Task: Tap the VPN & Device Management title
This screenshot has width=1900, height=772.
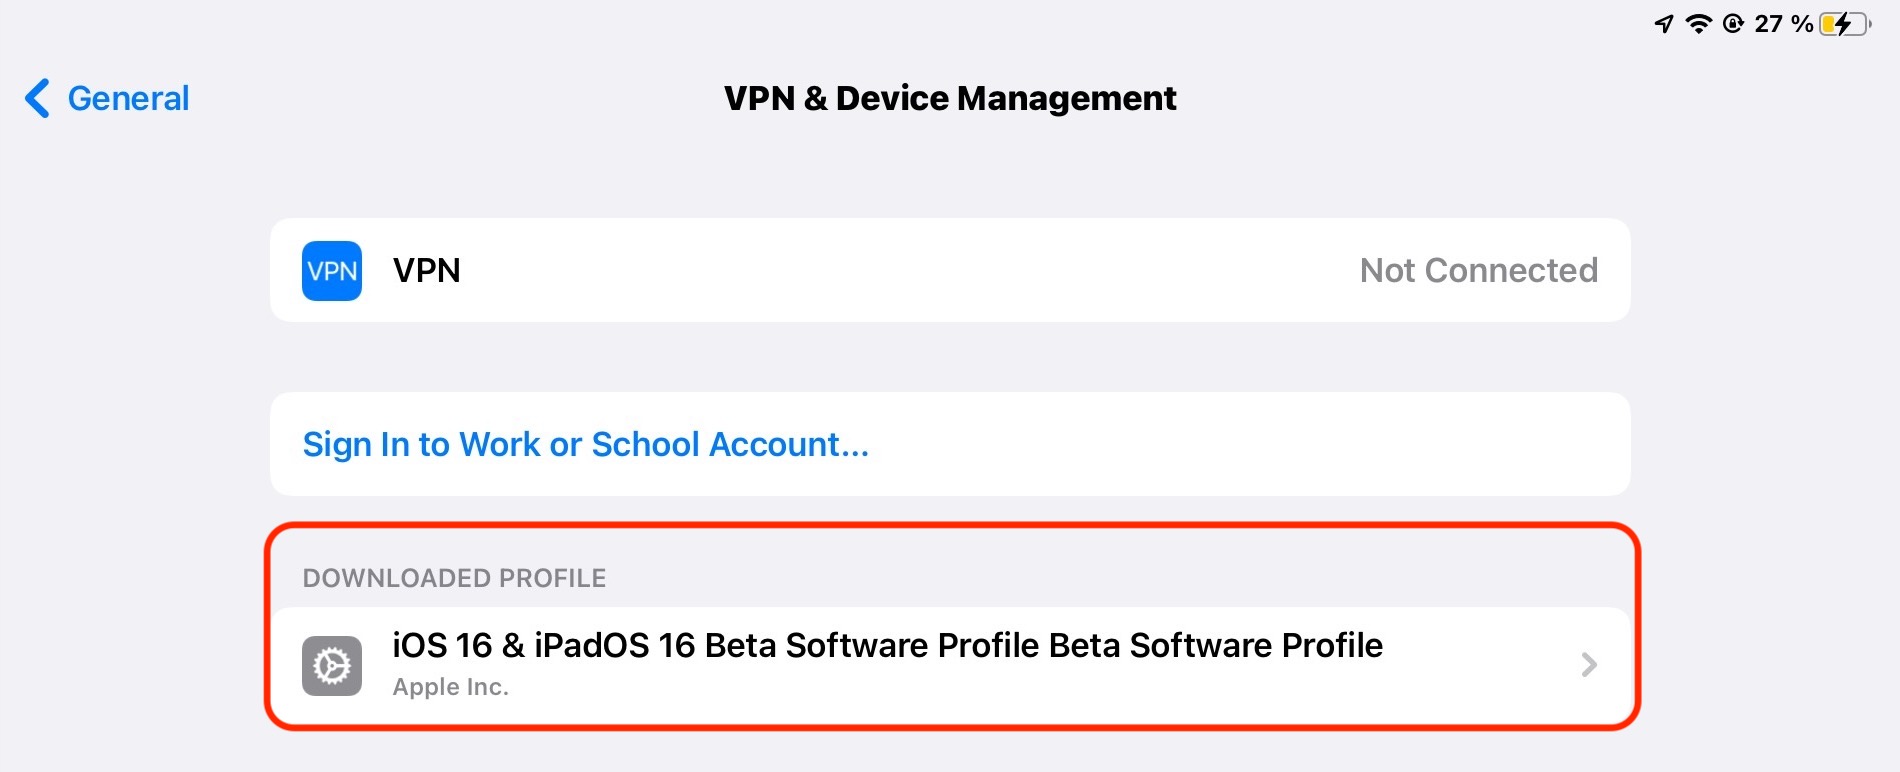Action: 949,98
